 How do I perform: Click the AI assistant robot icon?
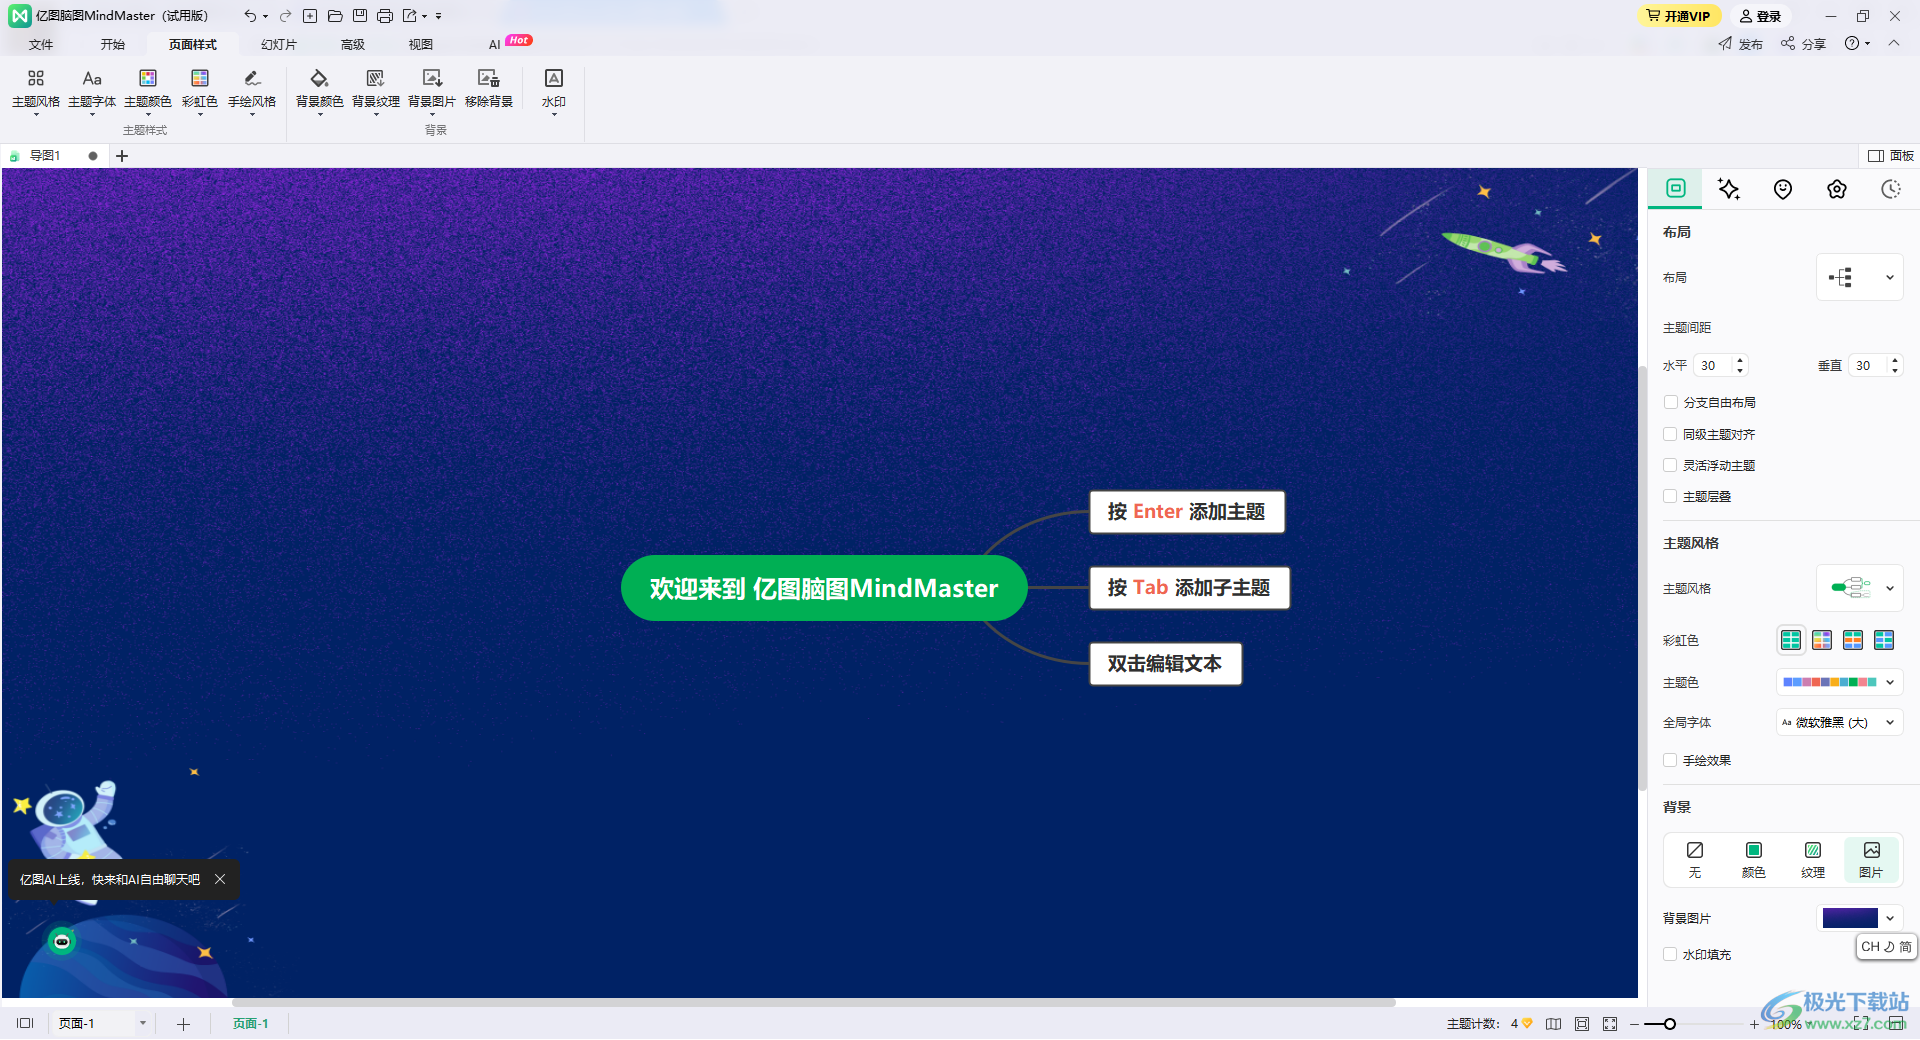[x=62, y=941]
